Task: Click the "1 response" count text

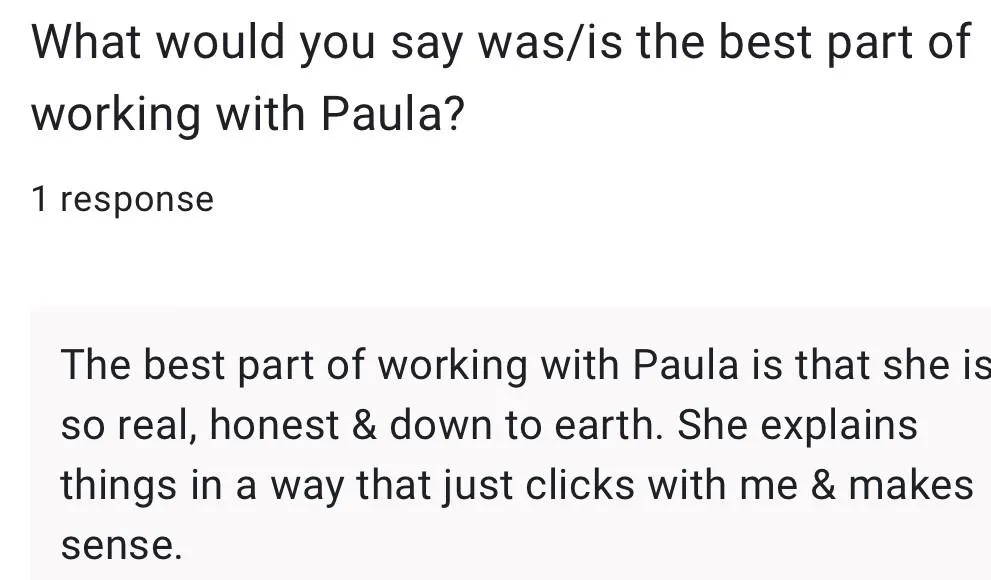Action: point(123,200)
